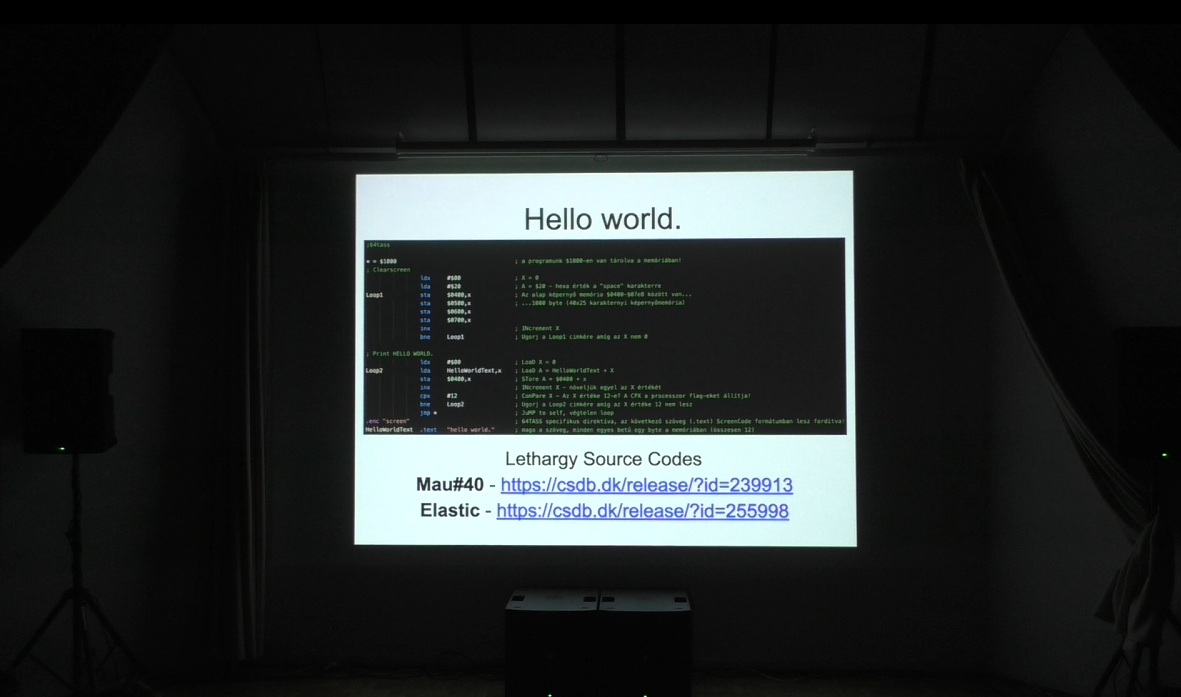This screenshot has height=697, width=1181.
Task: Select the '.enc "screen"' directive
Action: (x=388, y=421)
